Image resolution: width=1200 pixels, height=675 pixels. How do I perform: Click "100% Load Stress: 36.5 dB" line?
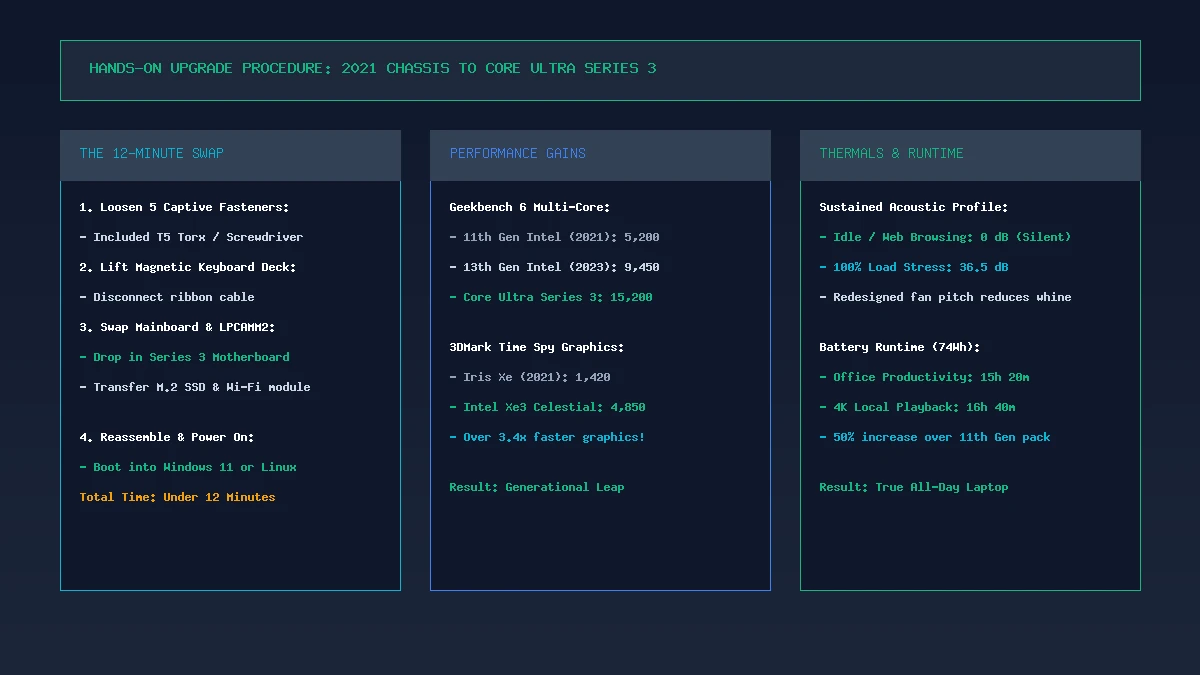point(914,267)
